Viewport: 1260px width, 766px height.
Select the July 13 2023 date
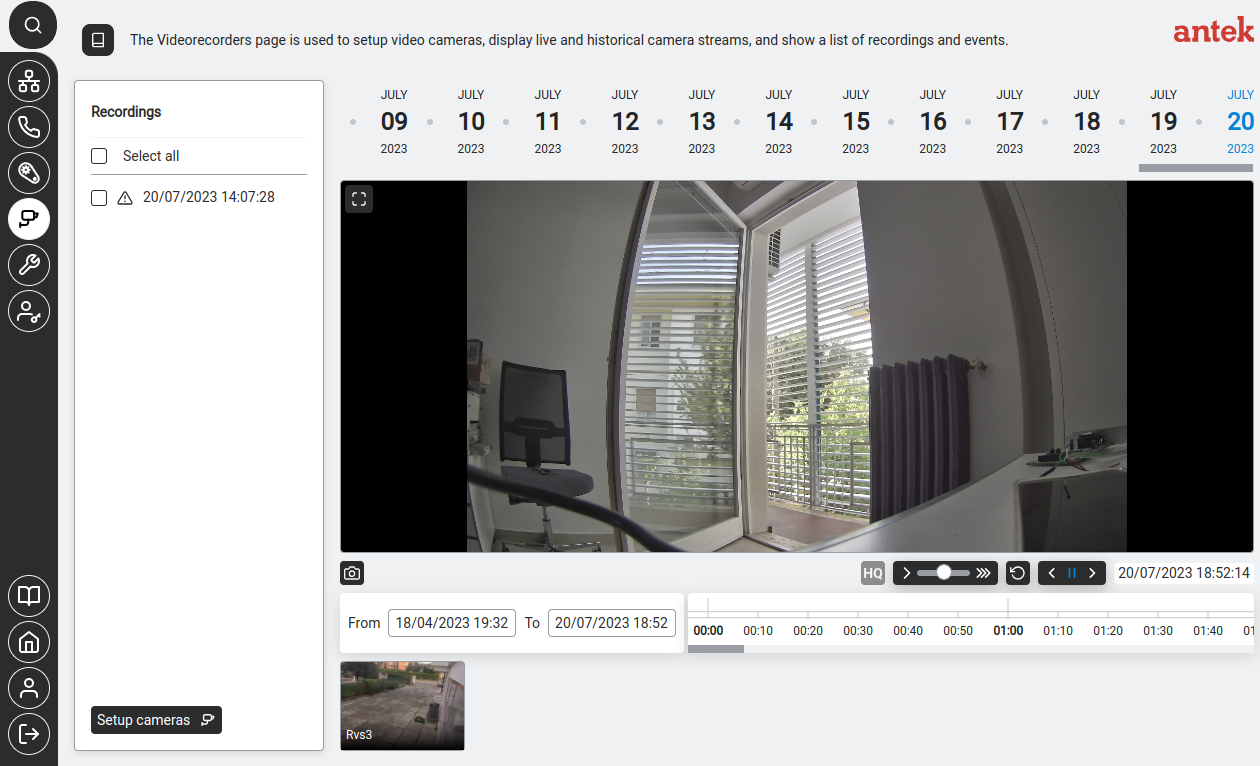click(x=702, y=122)
